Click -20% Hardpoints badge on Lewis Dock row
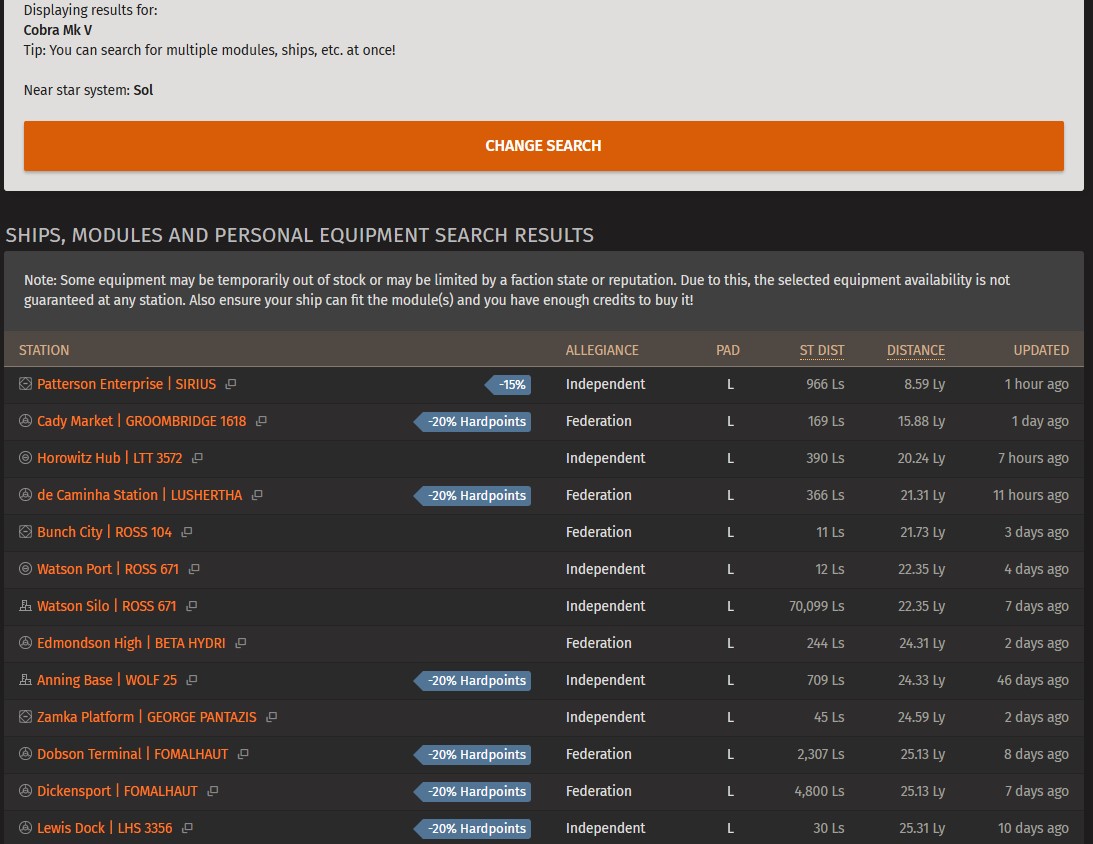Screen dimensions: 1093x844 point(473,828)
